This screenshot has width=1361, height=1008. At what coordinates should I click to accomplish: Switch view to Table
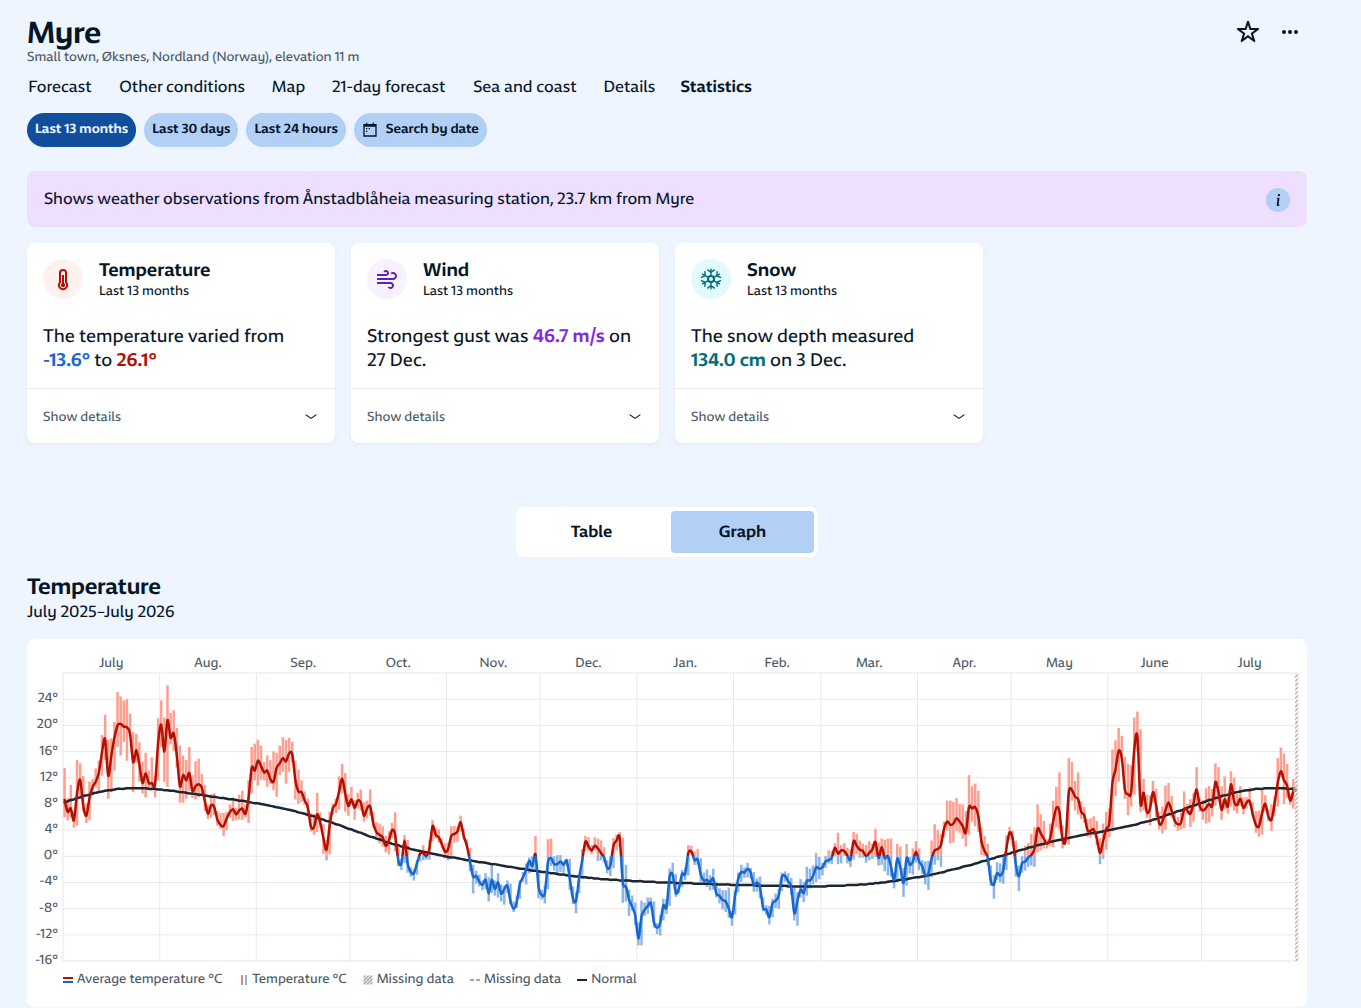[592, 532]
